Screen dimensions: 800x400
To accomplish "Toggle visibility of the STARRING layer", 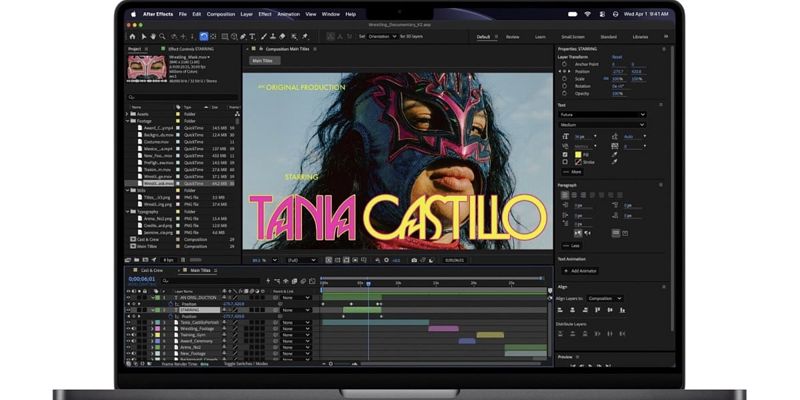I will point(129,310).
